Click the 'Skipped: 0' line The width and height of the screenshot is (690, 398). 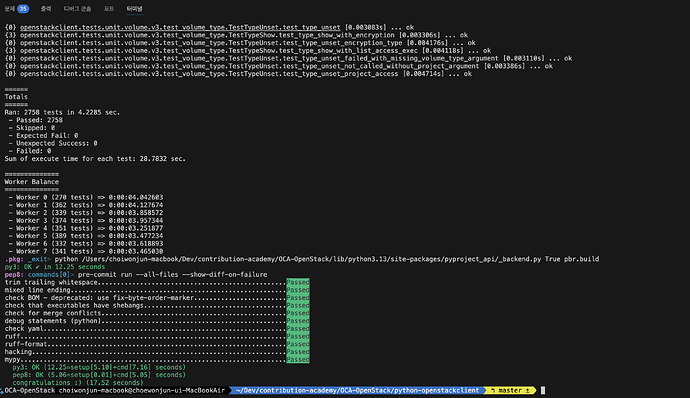tap(32, 128)
